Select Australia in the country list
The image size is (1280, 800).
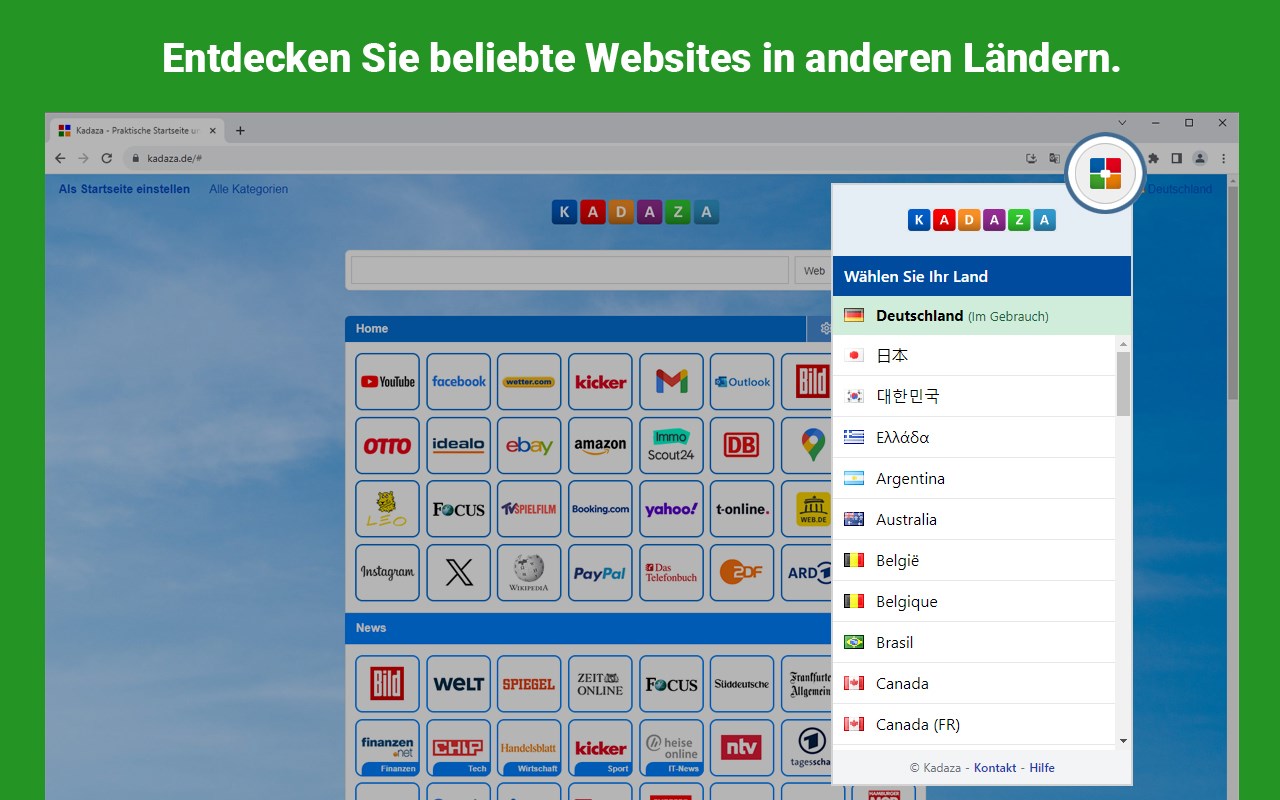(974, 519)
